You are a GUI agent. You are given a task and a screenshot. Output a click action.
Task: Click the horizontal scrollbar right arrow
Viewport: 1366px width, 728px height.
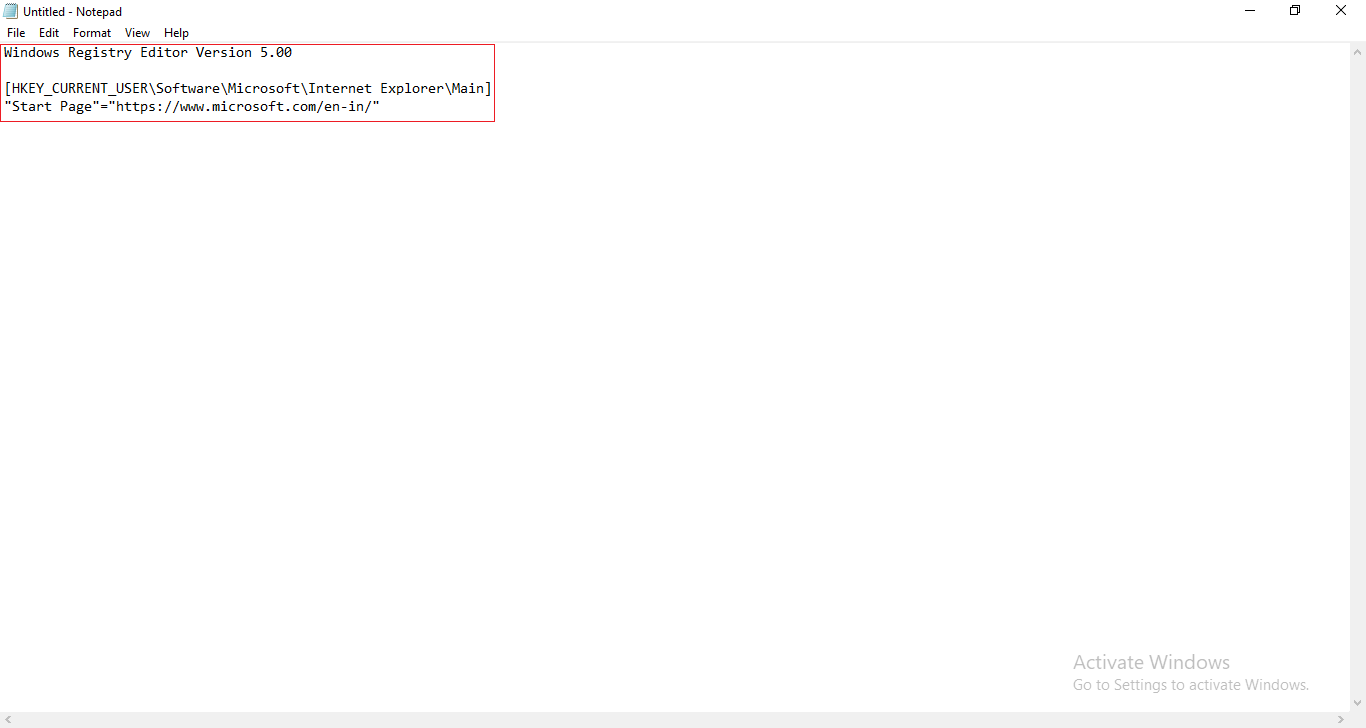point(1341,720)
